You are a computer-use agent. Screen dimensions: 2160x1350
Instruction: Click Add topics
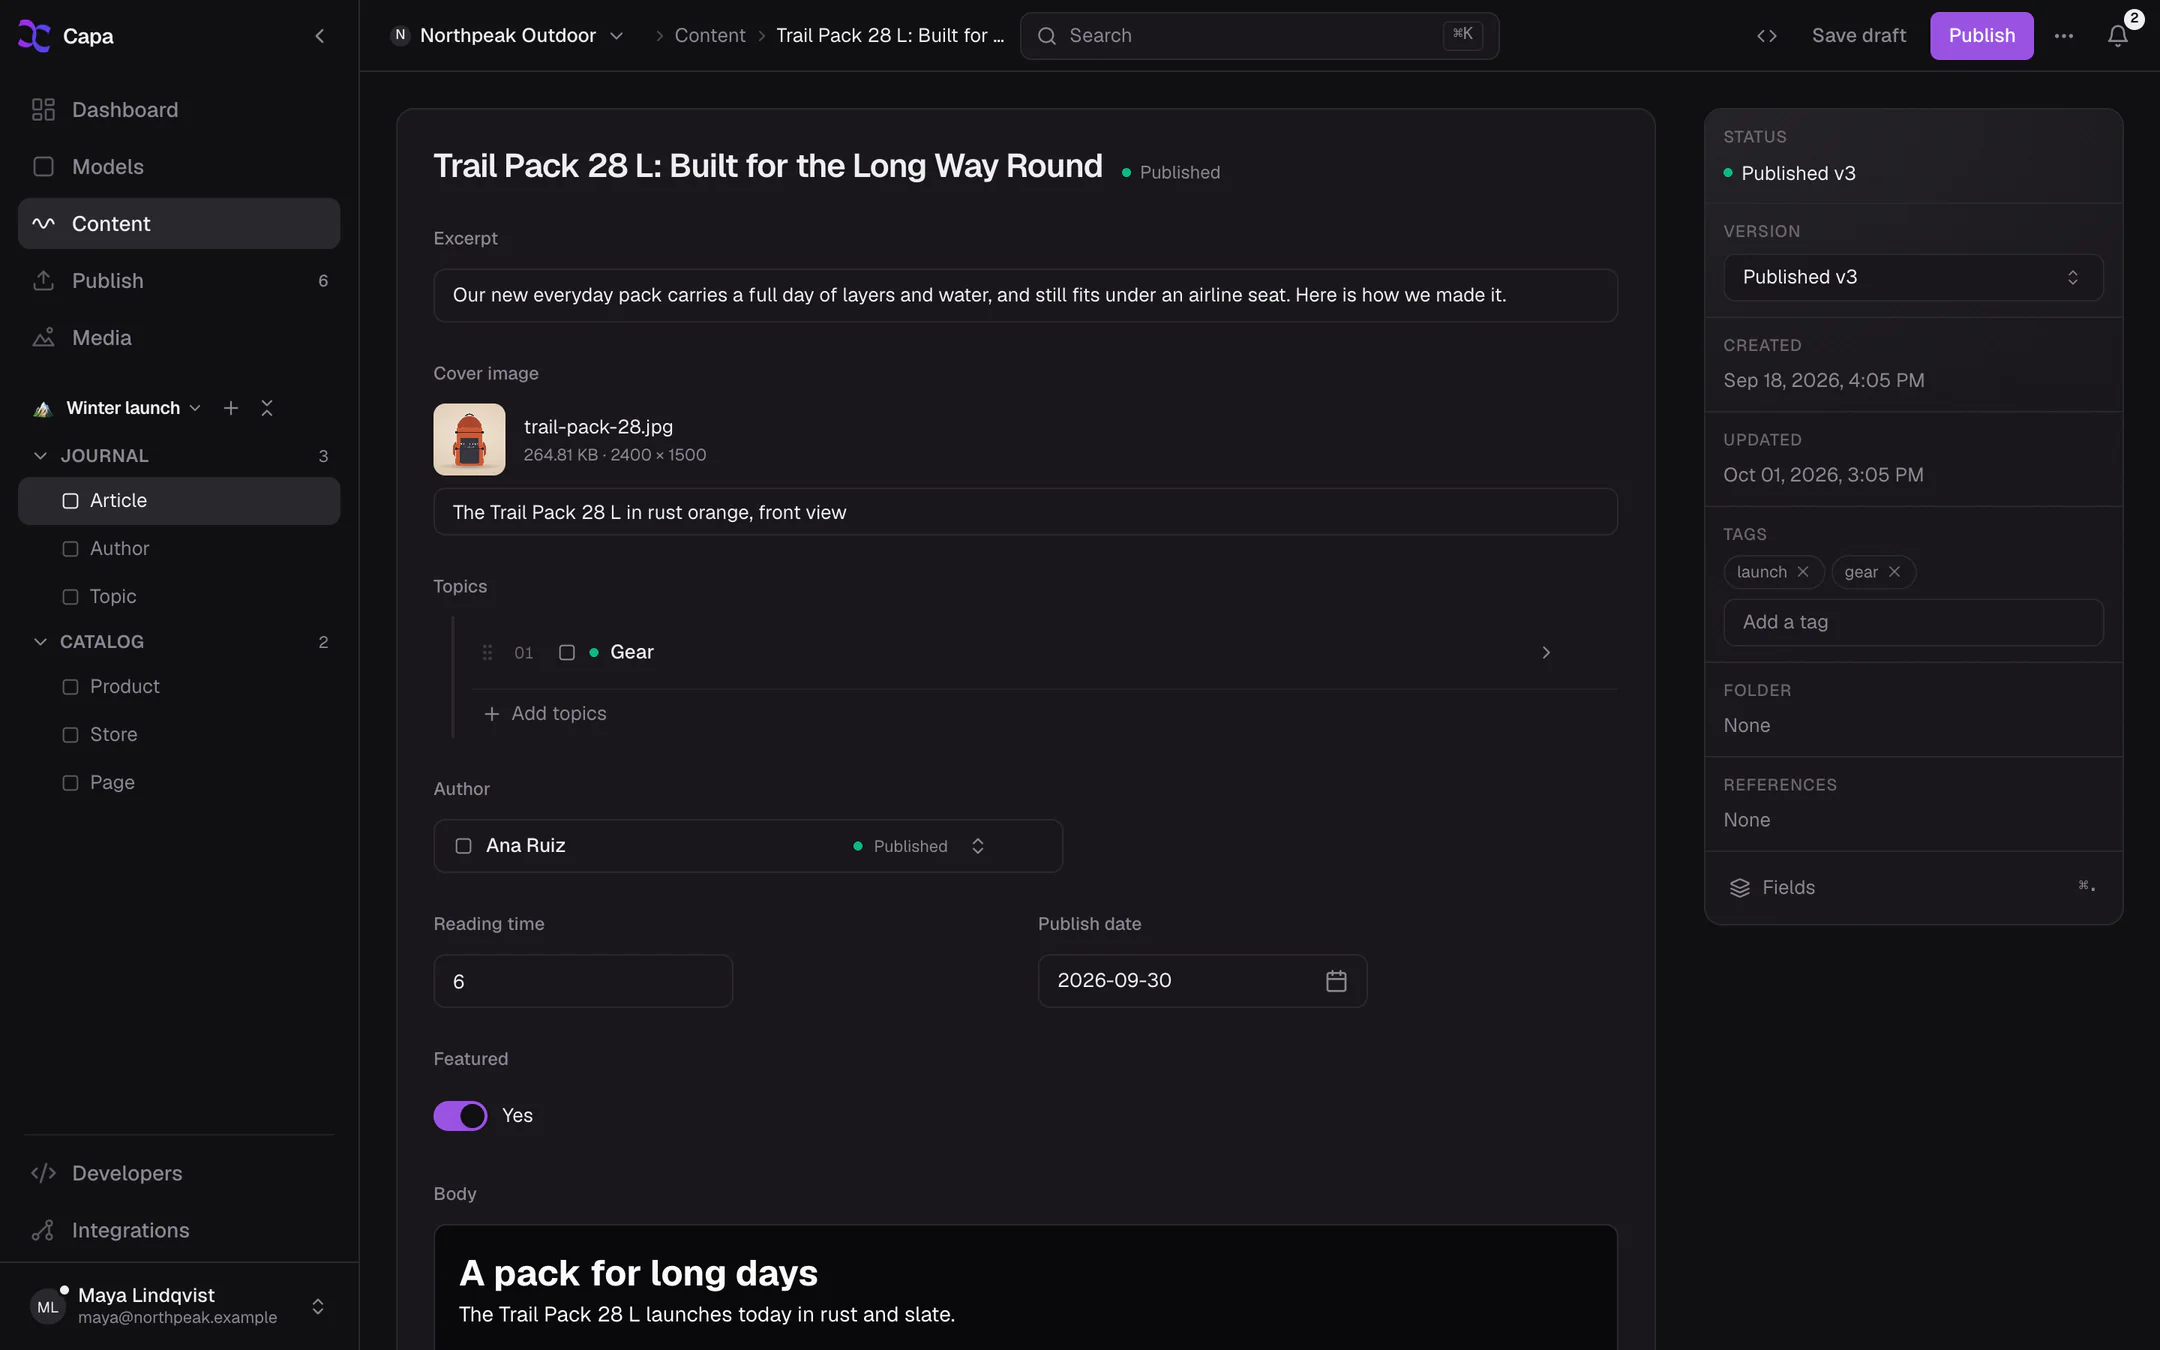(546, 714)
